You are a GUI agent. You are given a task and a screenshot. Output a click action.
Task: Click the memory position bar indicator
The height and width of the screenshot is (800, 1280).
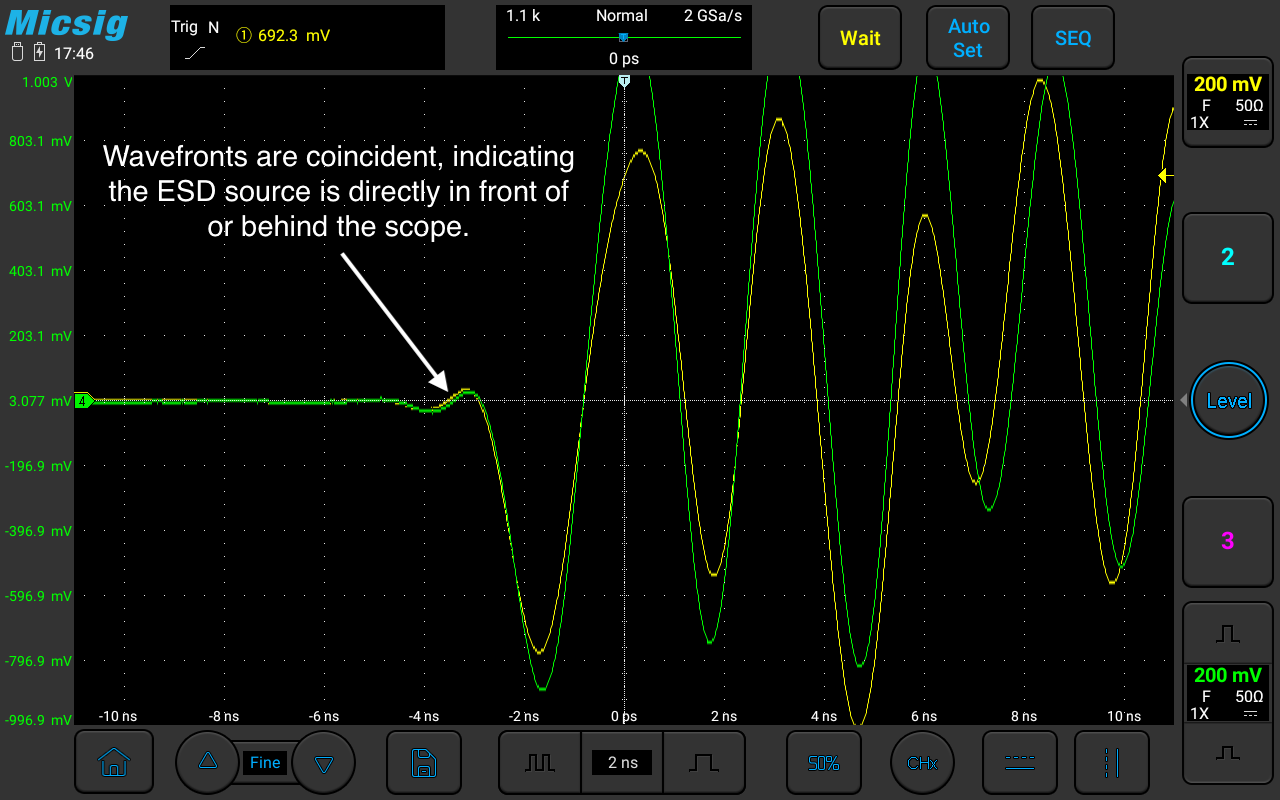coord(624,38)
